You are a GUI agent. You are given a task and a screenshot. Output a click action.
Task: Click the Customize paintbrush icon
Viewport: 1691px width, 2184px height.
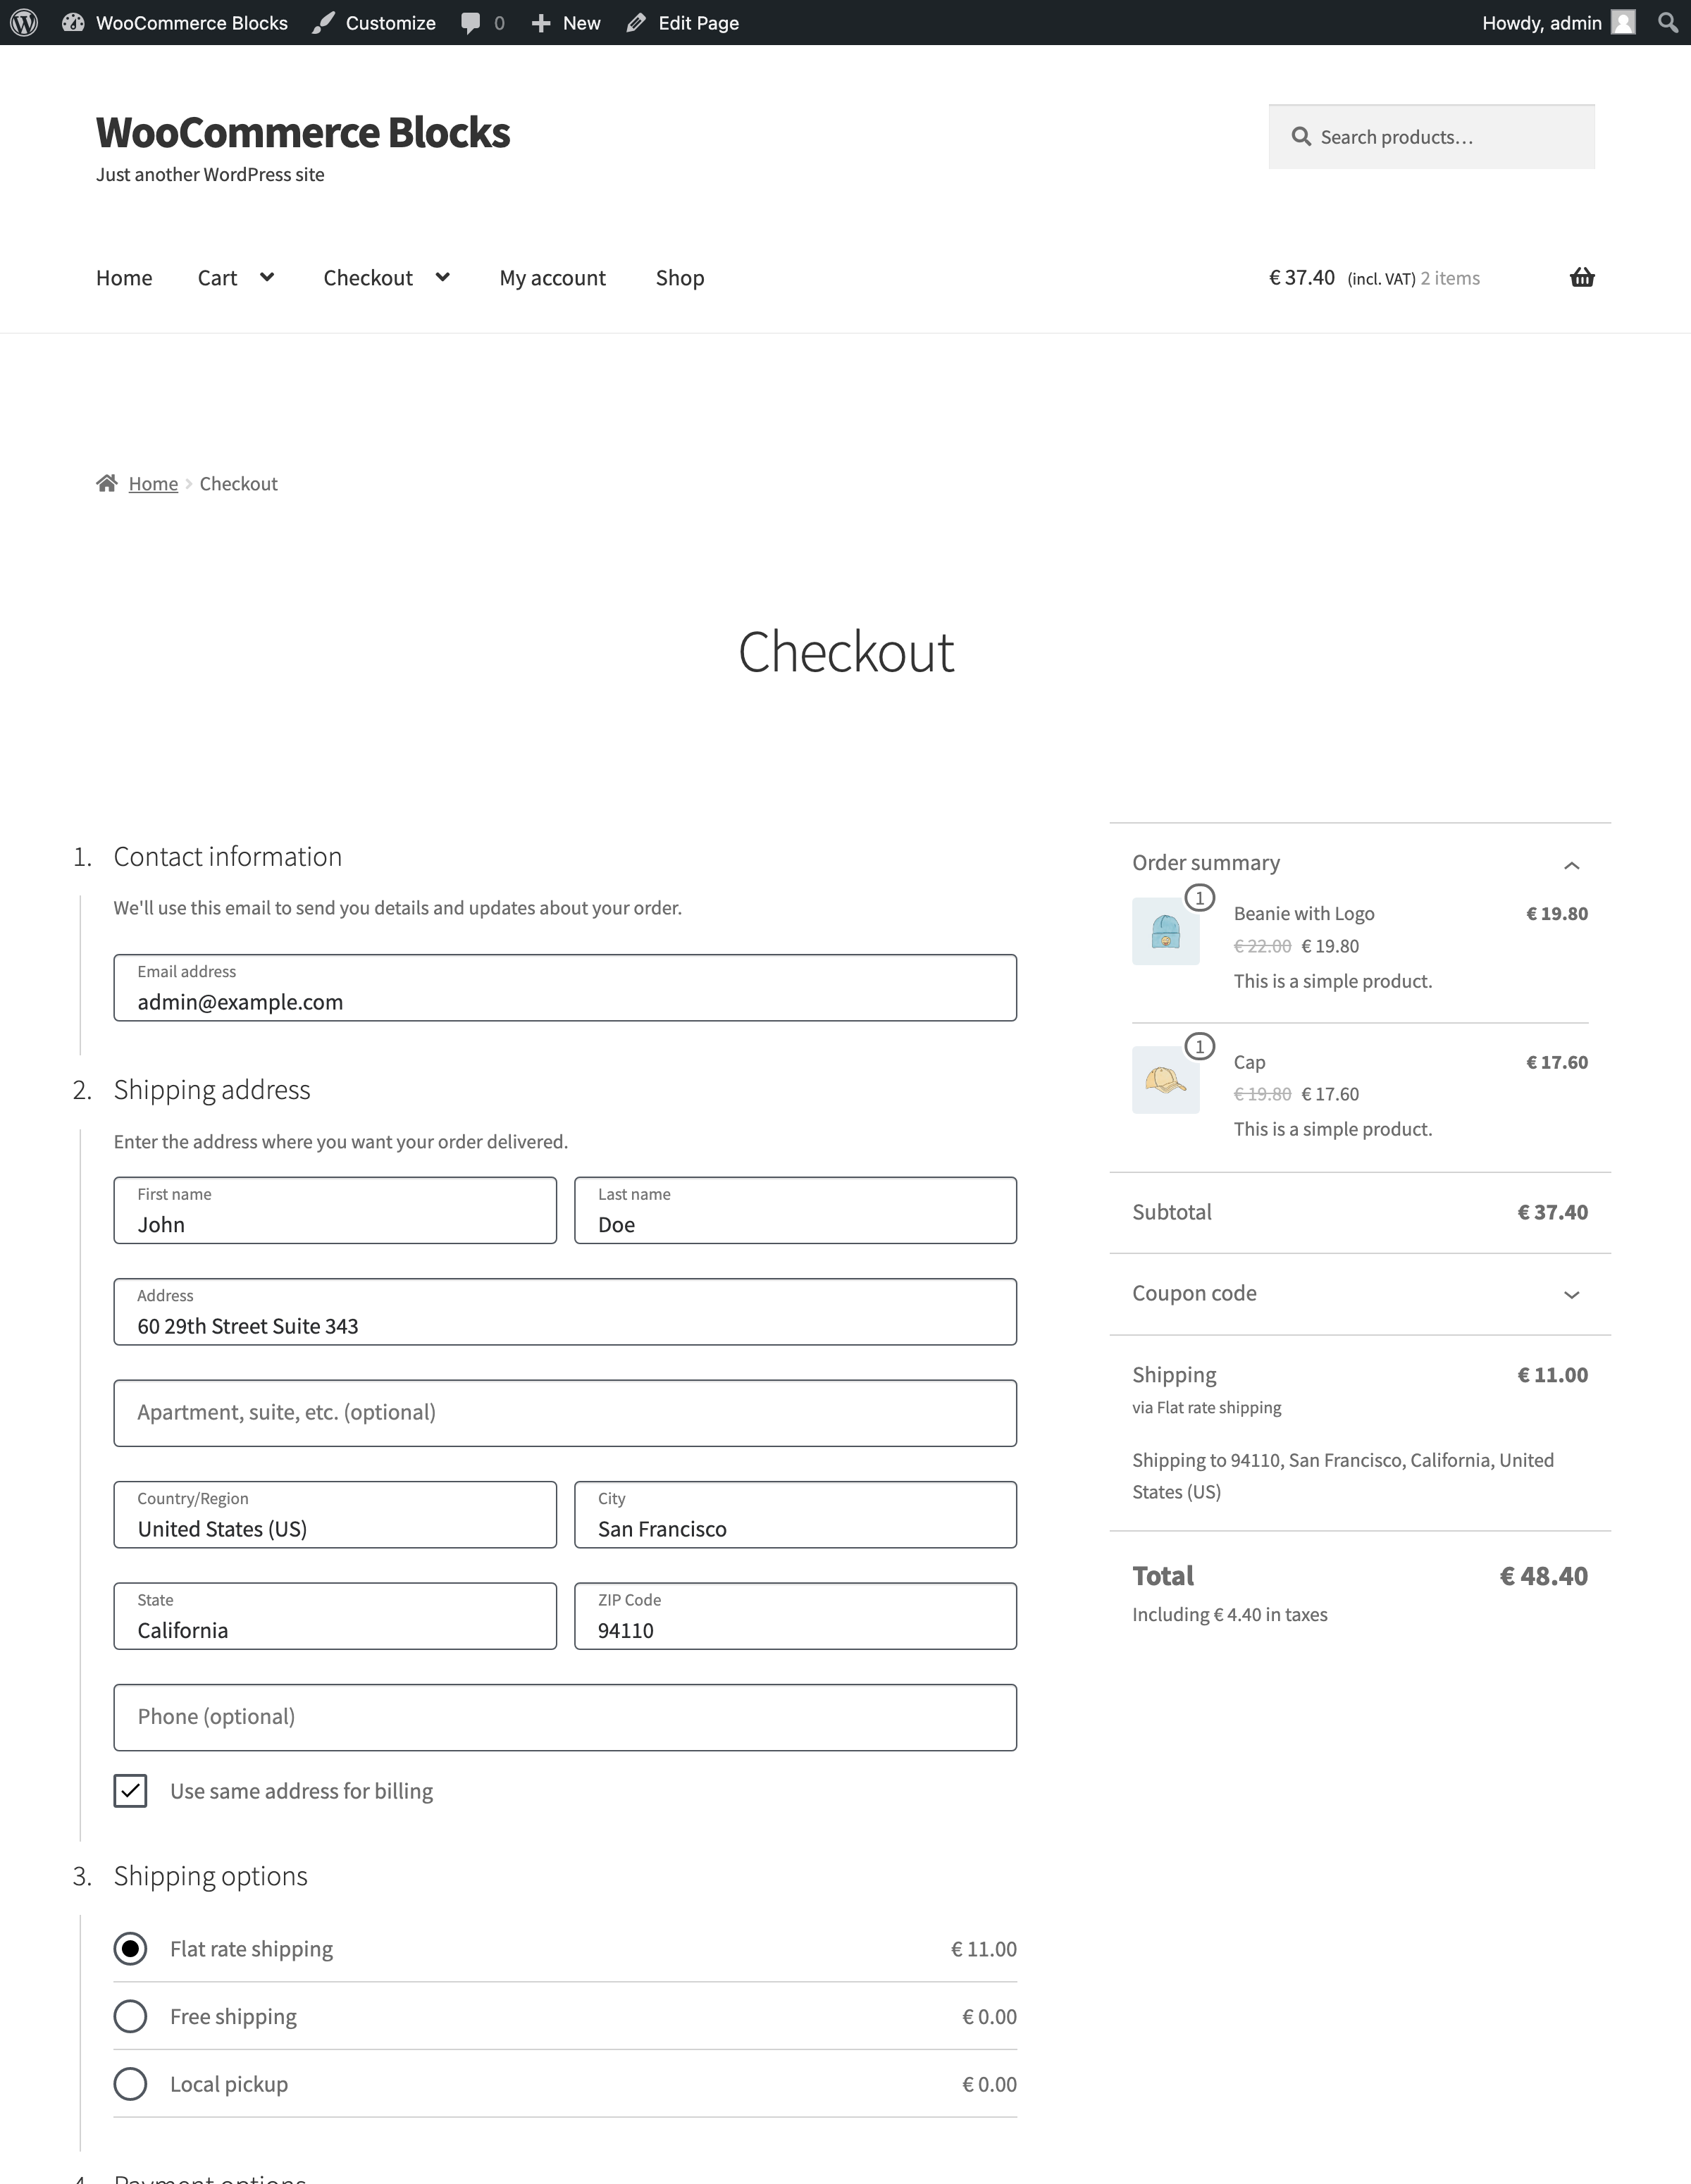pyautogui.click(x=323, y=22)
